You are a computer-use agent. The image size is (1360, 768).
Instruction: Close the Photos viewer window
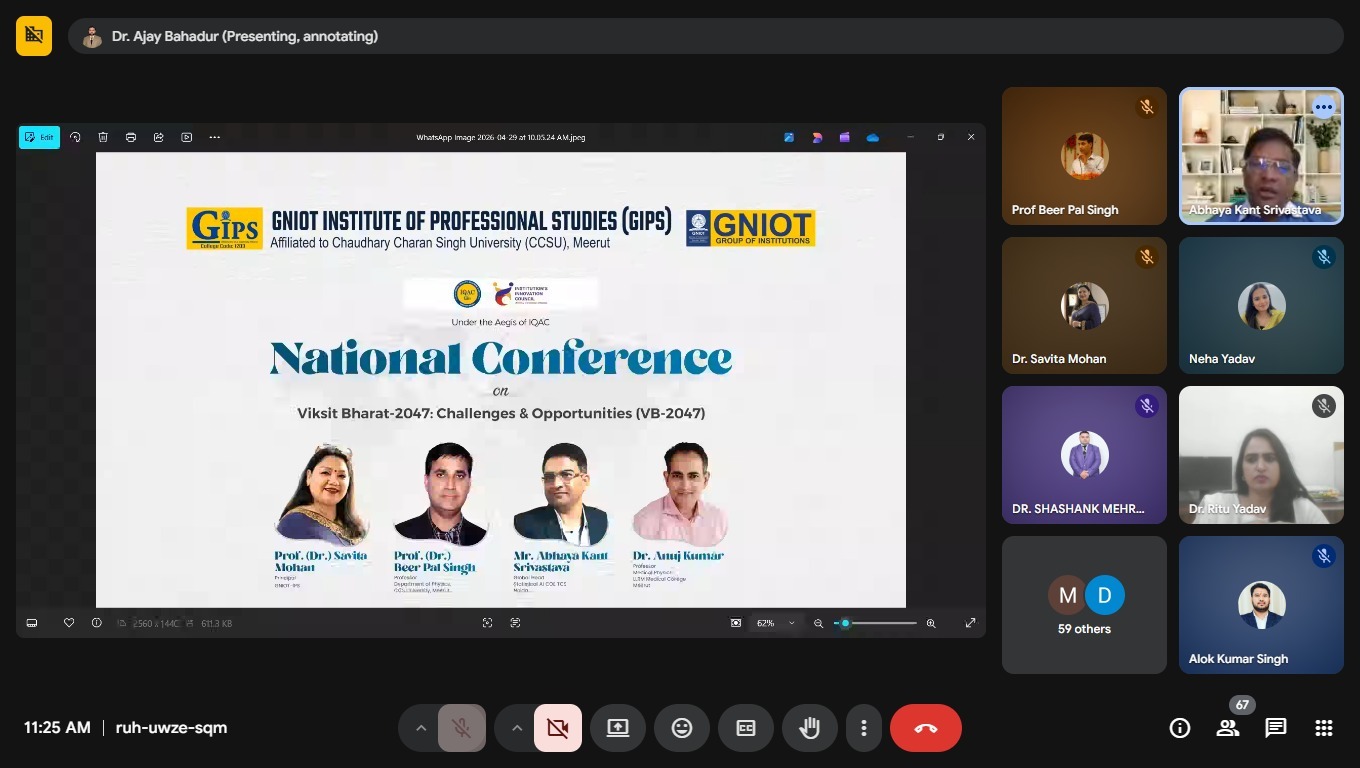point(970,137)
